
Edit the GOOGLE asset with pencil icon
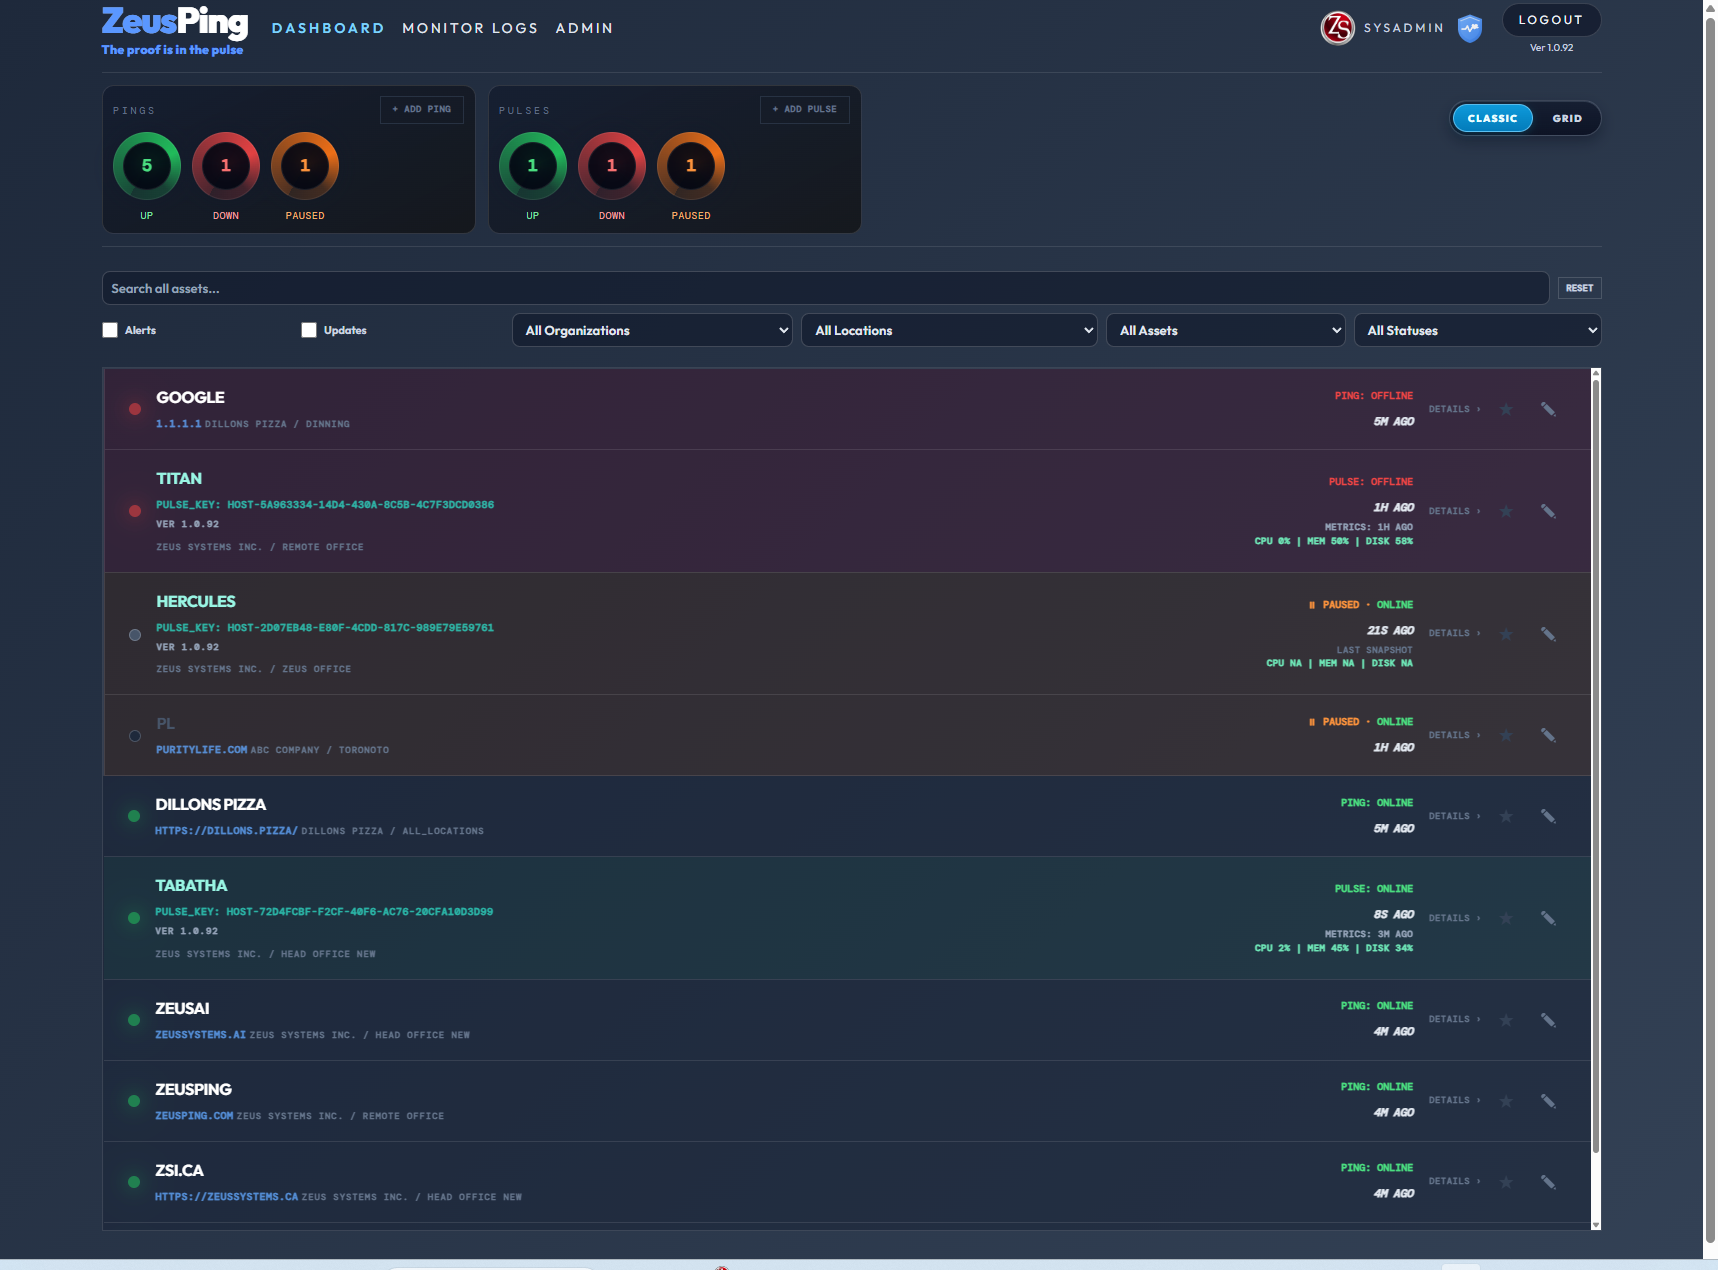1548,409
